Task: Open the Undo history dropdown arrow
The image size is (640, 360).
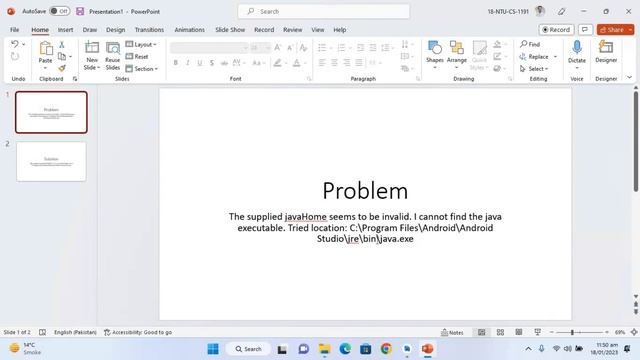Action: [24, 44]
